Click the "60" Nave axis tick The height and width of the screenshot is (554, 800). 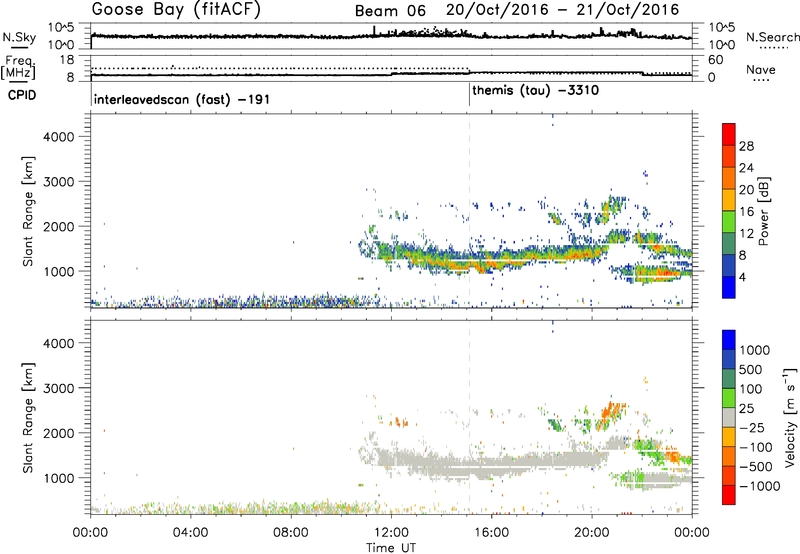click(716, 60)
